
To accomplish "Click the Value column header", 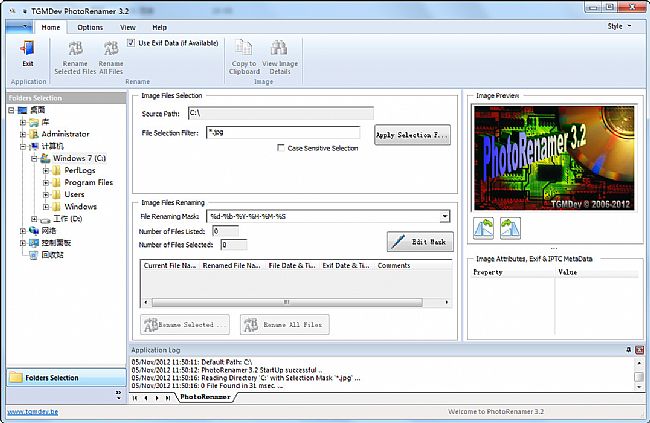I will pyautogui.click(x=597, y=272).
